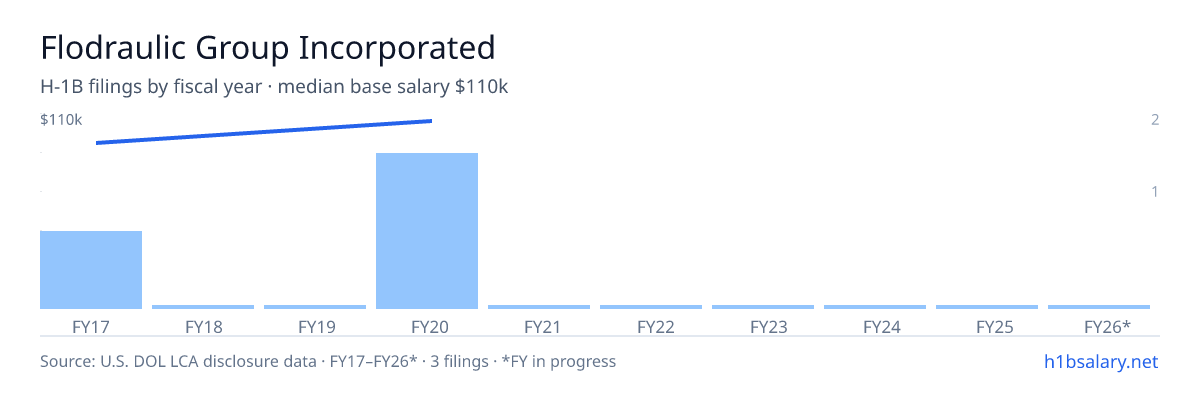This screenshot has width=1200, height=400.
Task: Click the FY24 bar stub
Action: click(875, 306)
